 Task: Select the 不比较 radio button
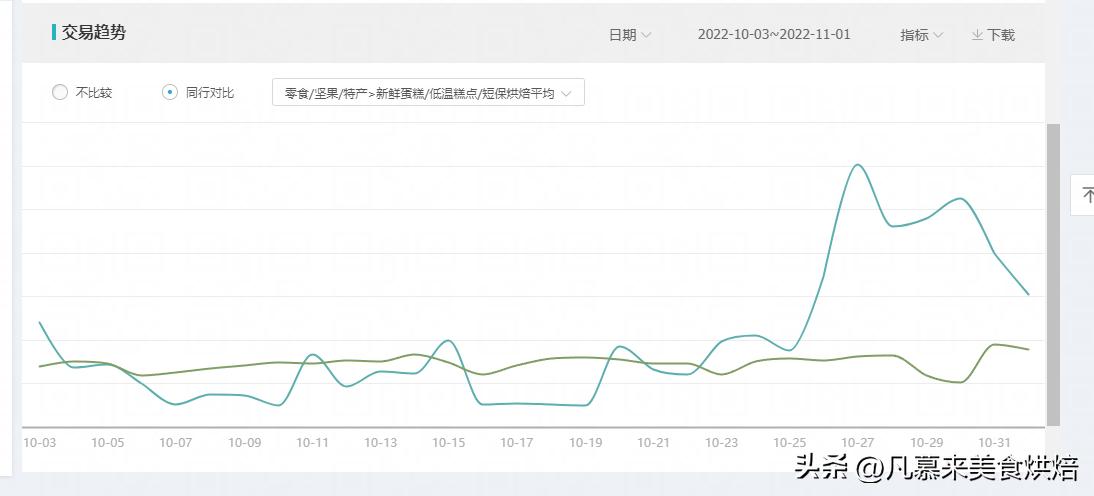[60, 92]
